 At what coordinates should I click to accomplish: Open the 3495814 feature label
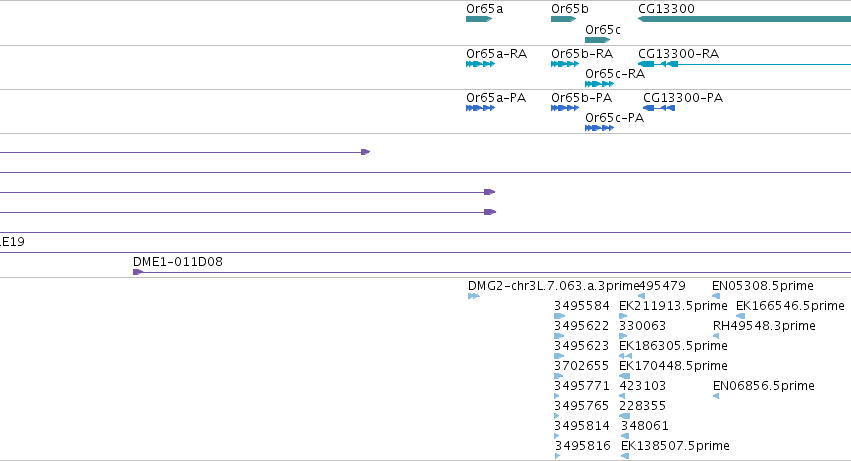coord(582,426)
